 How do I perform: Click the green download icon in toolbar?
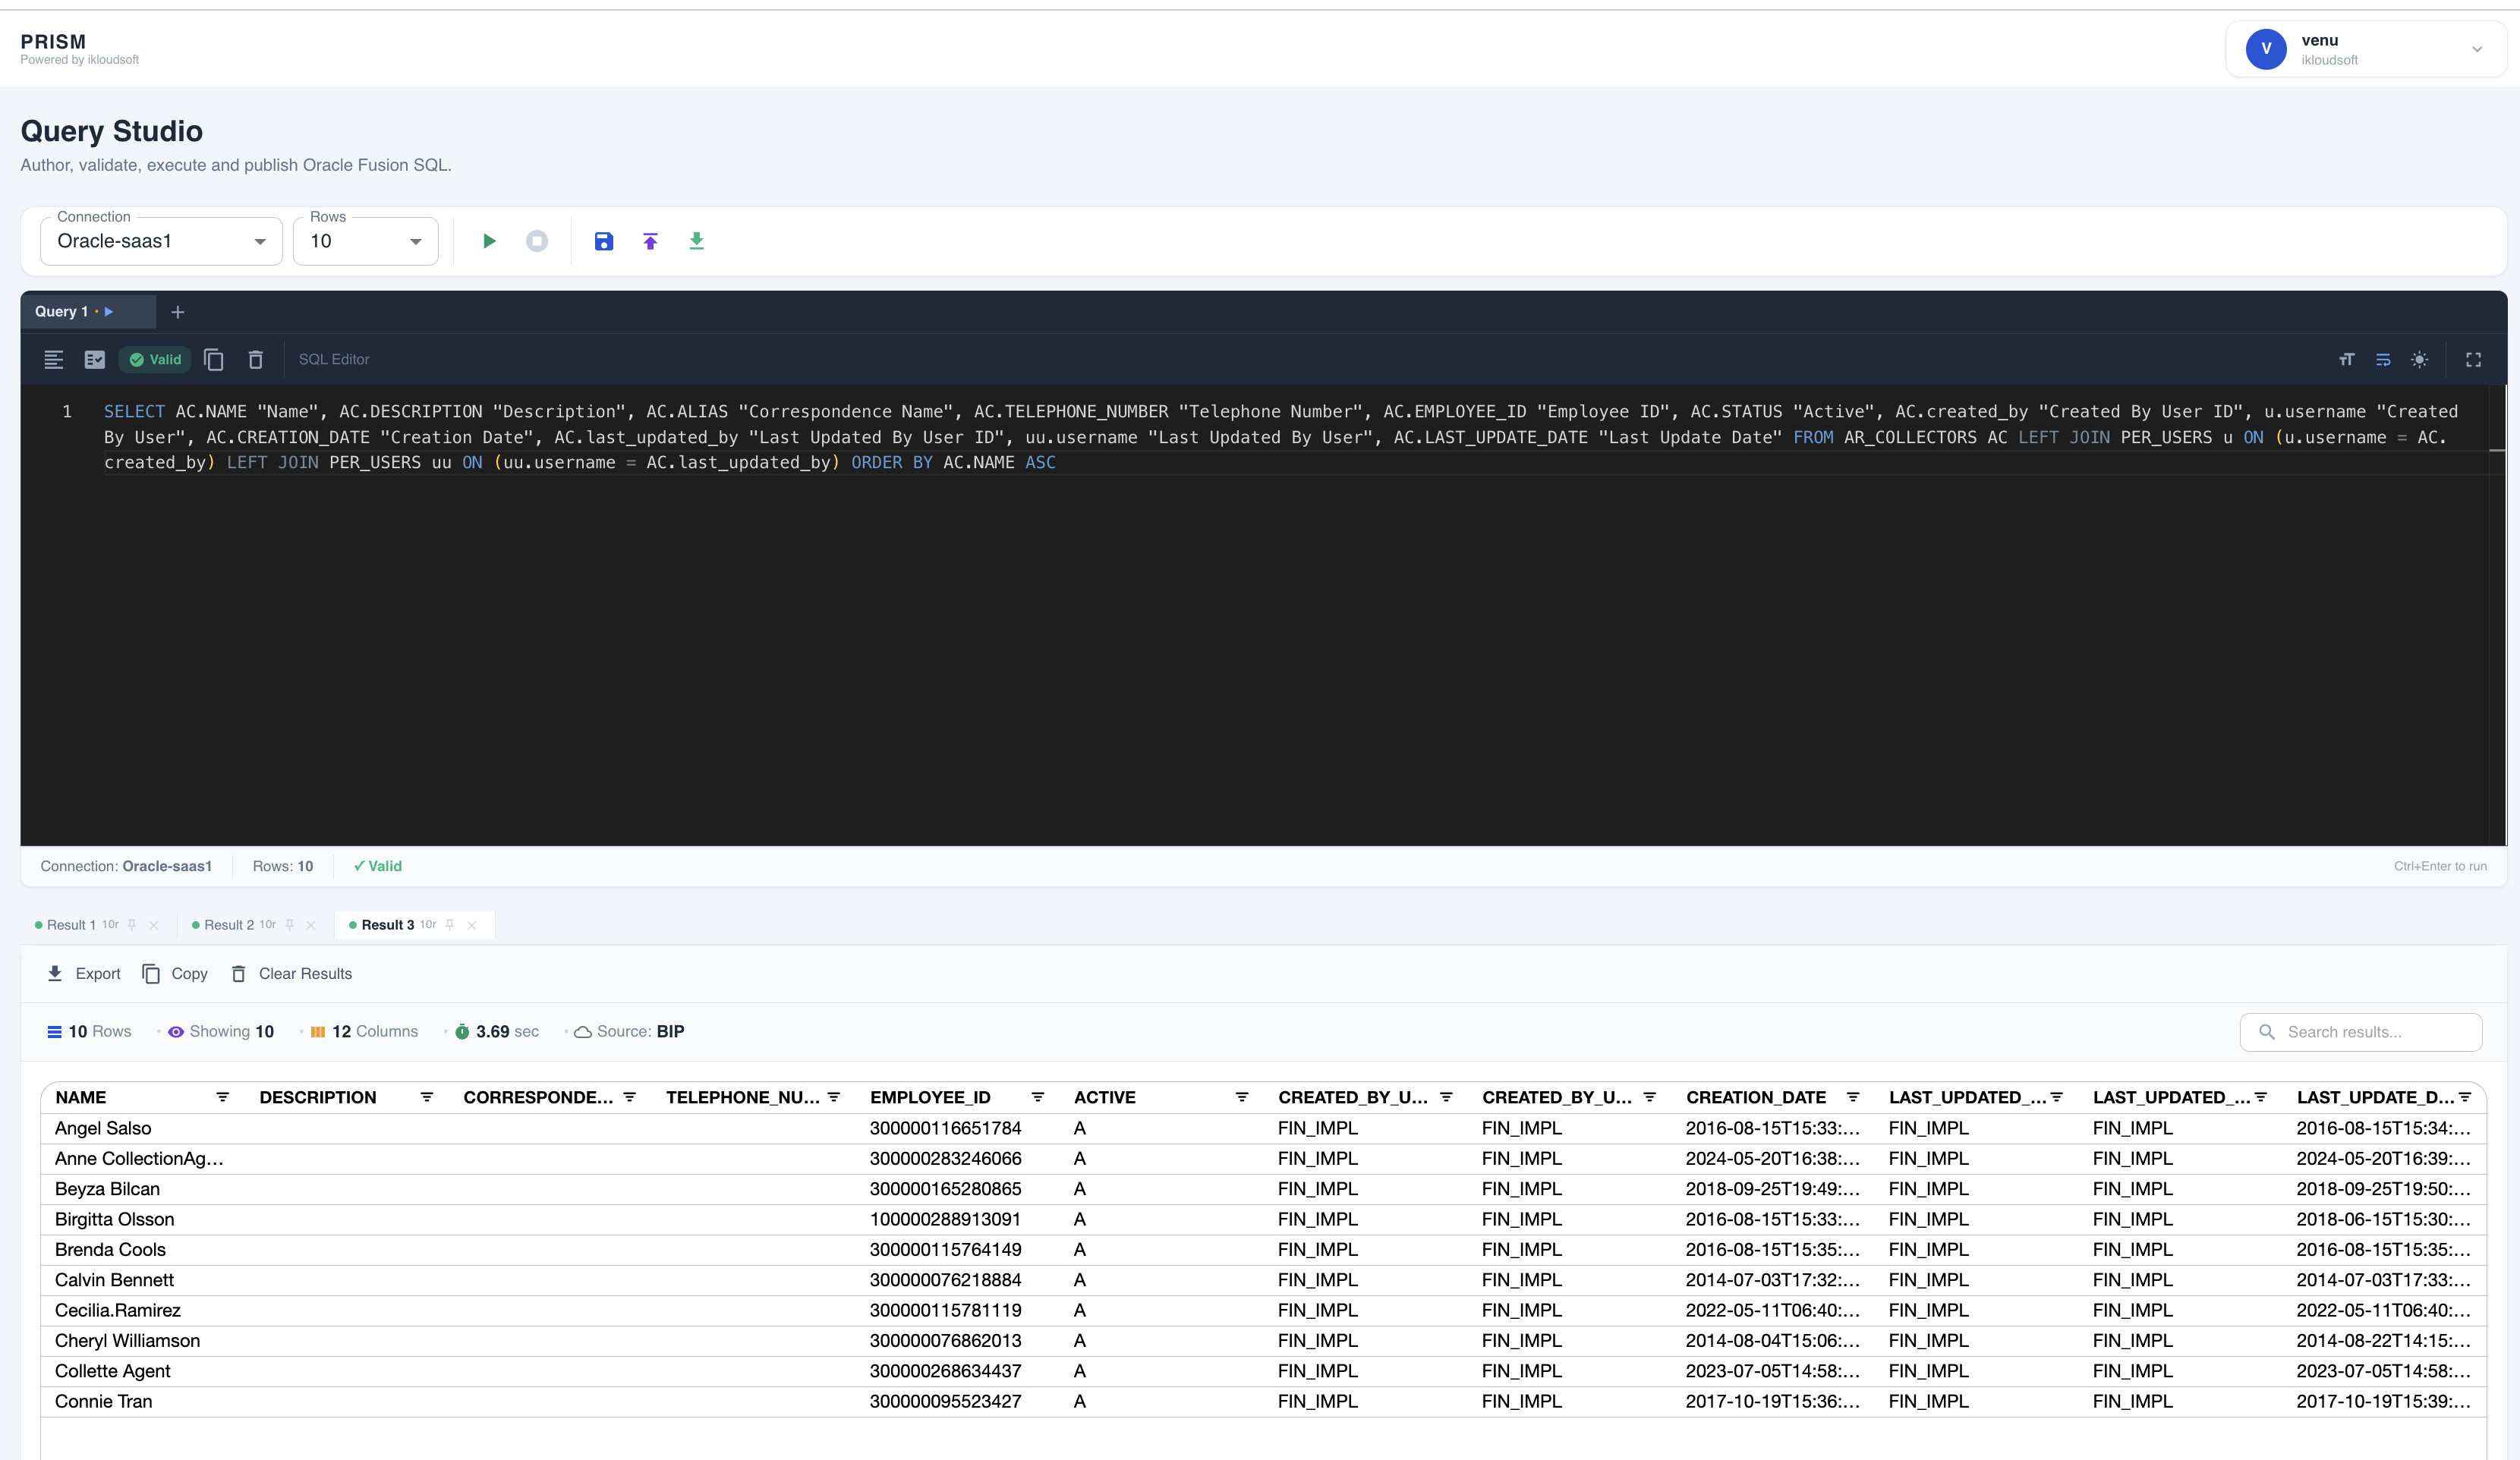697,241
